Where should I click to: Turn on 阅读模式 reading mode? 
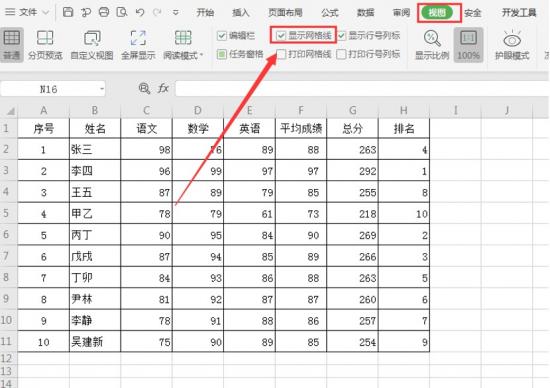[x=183, y=45]
